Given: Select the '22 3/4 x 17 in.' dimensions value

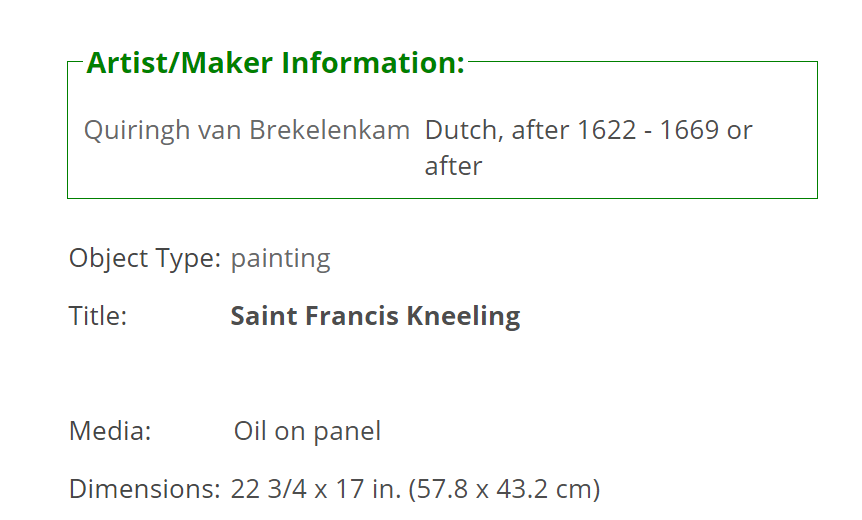Looking at the screenshot, I should coord(316,489).
